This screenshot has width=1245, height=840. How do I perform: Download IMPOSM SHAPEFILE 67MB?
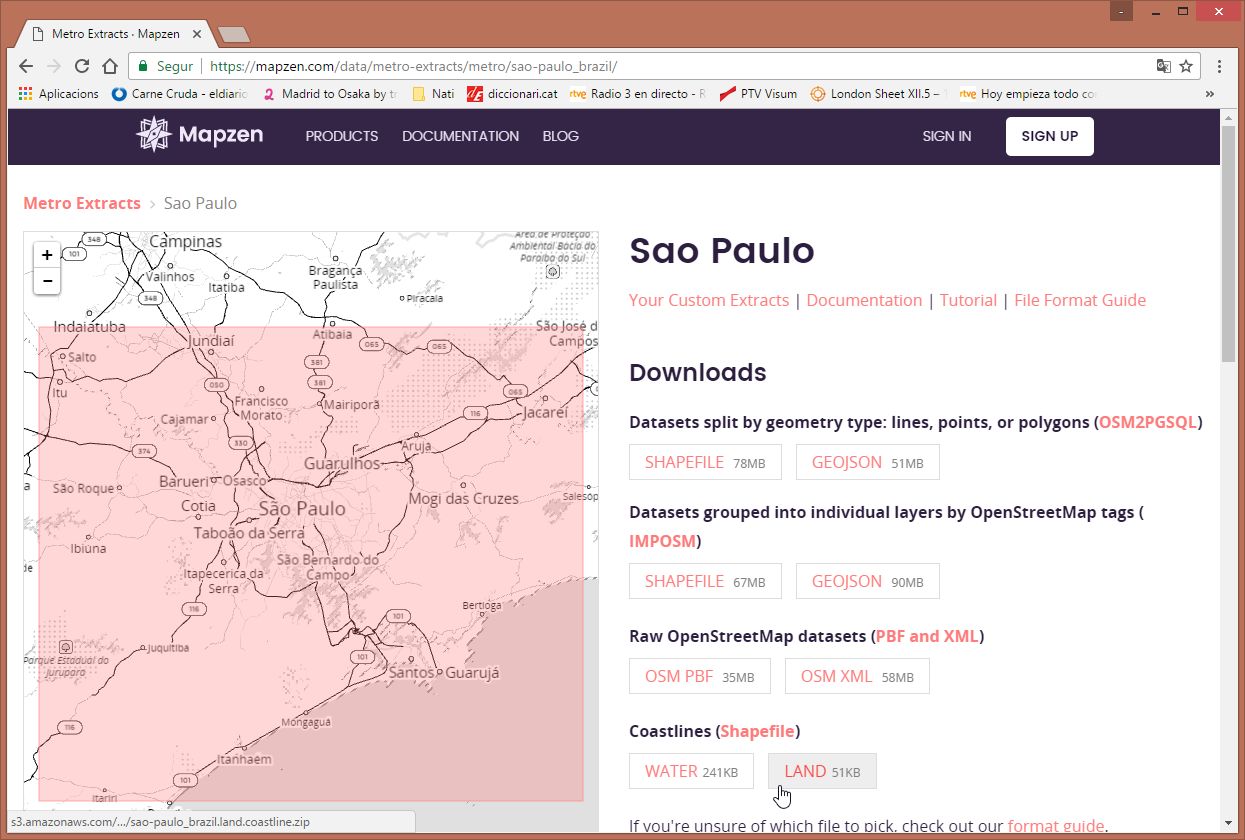pos(705,581)
